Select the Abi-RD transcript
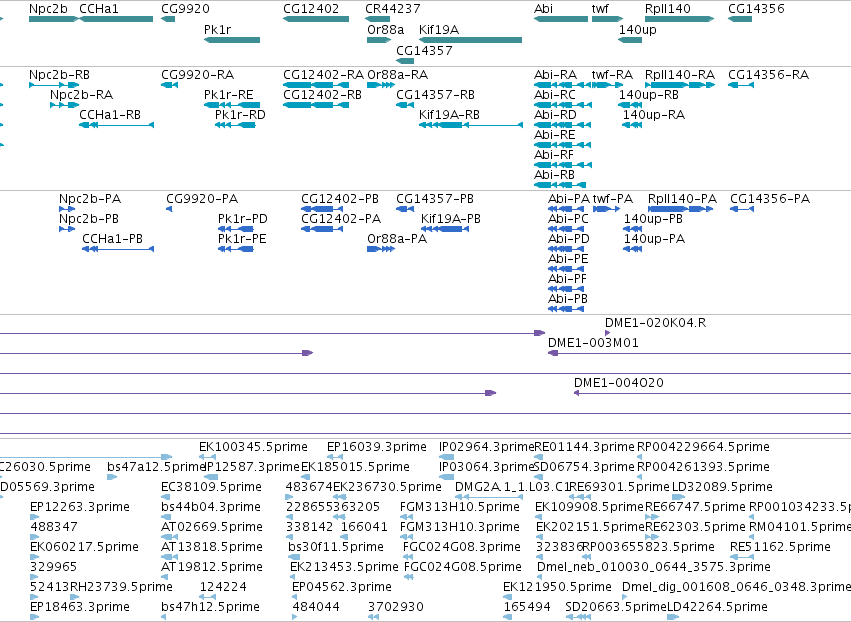Image resolution: width=851 pixels, height=622 pixels. pos(562,125)
